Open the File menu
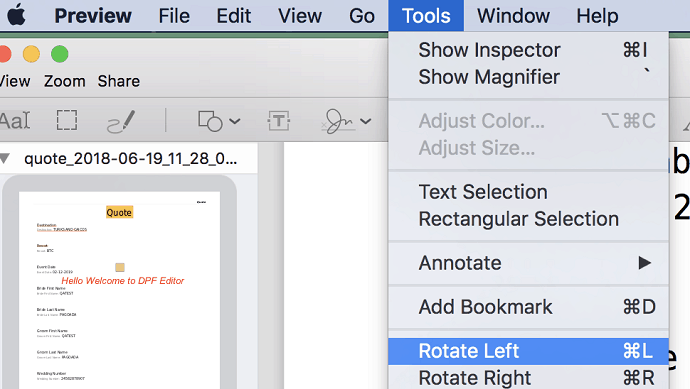The width and height of the screenshot is (690, 389). (x=174, y=16)
